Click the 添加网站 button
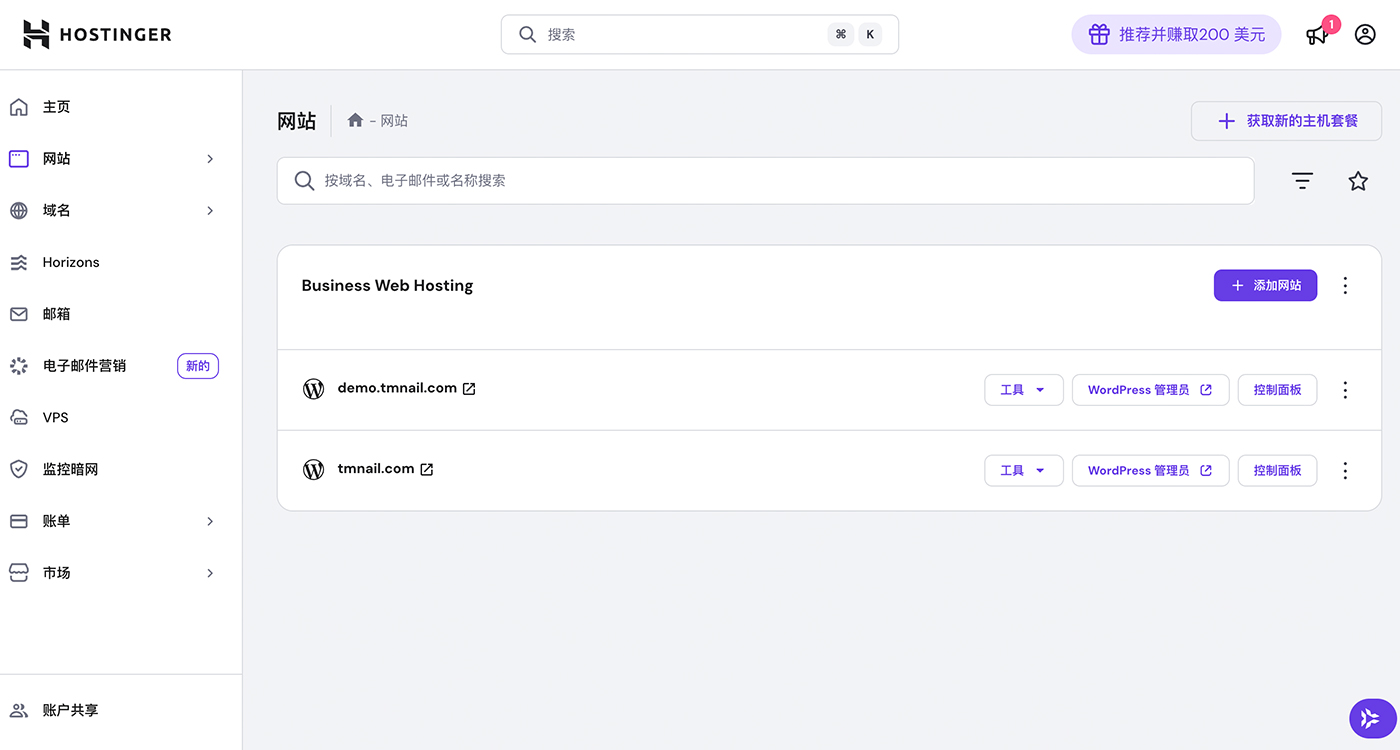Viewport: 1400px width, 750px height. tap(1265, 285)
